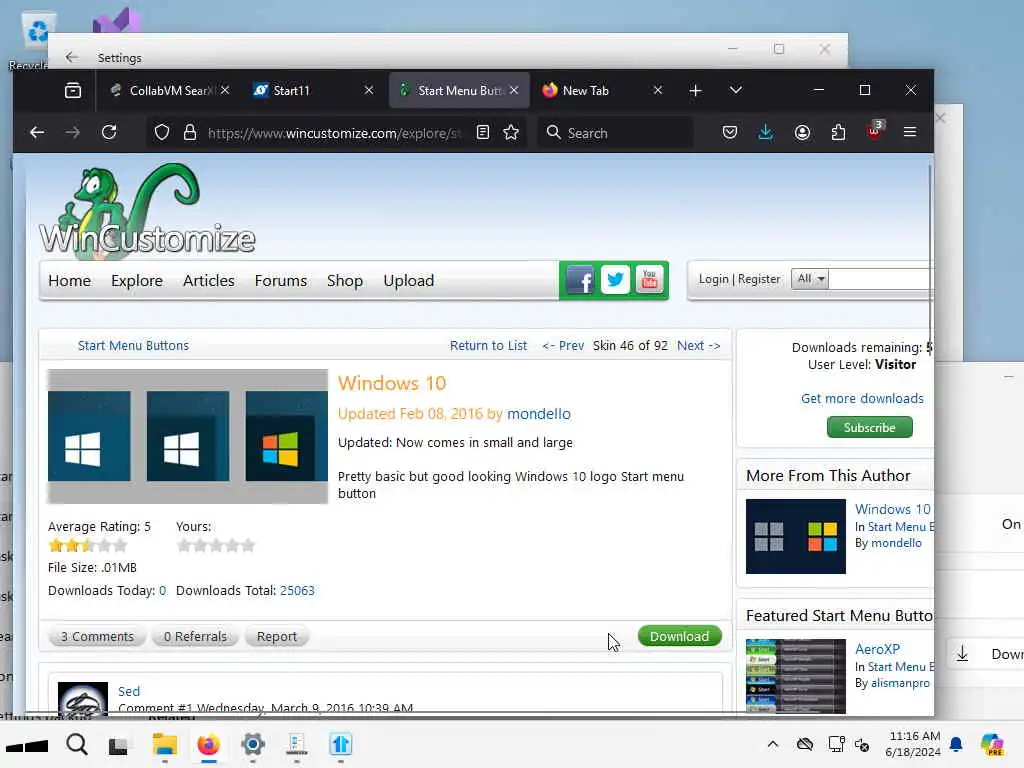
Task: Open author mondello profile link
Action: [x=539, y=414]
